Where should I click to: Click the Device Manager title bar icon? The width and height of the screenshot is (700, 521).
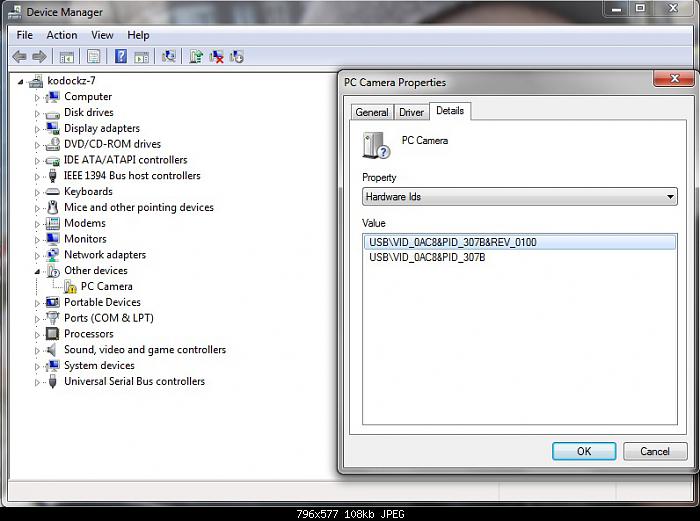pos(14,12)
